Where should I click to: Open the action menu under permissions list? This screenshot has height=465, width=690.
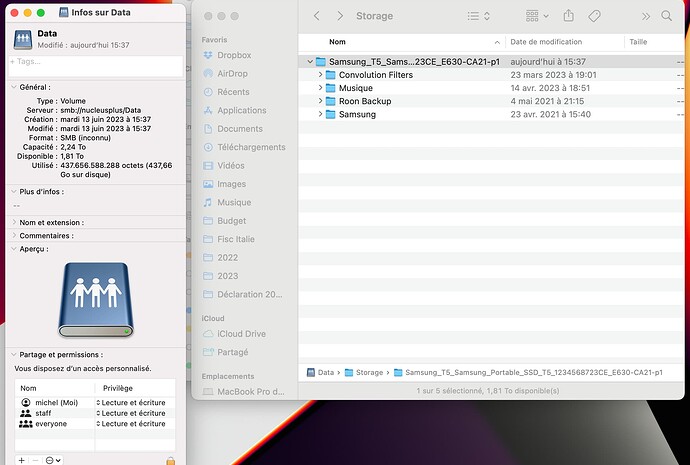point(53,460)
